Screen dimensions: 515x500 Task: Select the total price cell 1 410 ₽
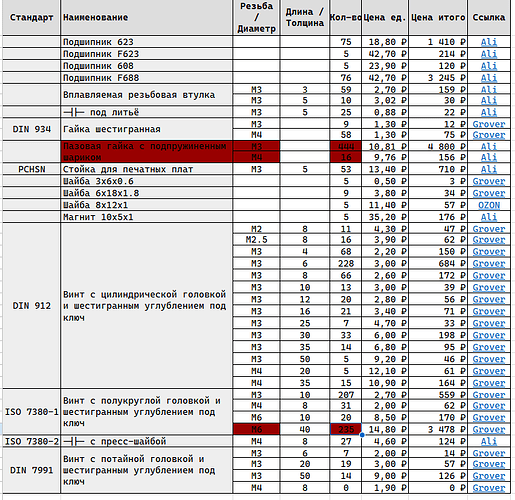pyautogui.click(x=438, y=42)
